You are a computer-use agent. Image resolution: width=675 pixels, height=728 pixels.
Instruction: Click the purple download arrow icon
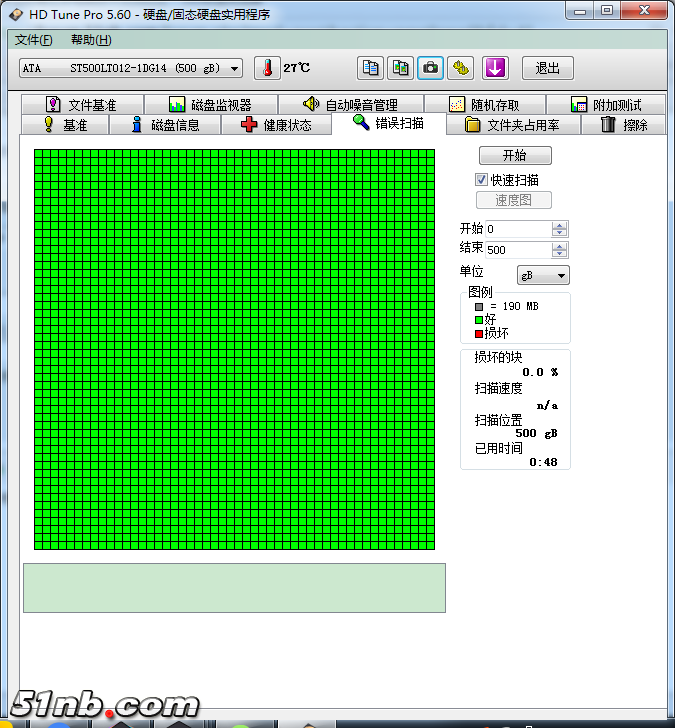[495, 68]
